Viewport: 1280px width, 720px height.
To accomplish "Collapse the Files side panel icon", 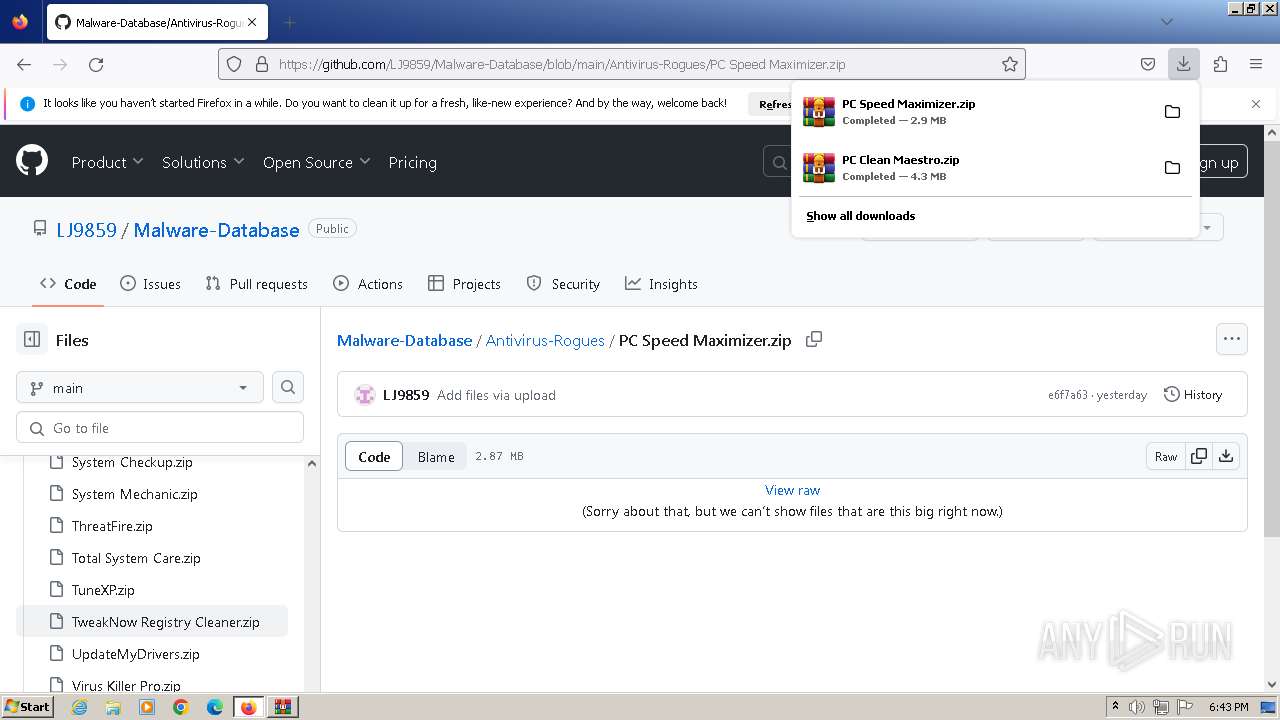I will click(32, 340).
